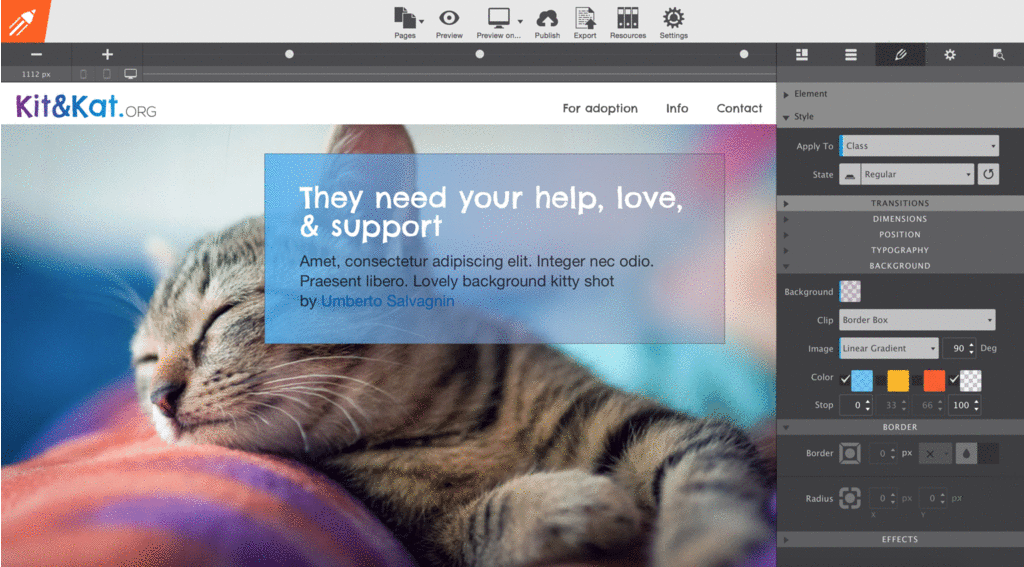Open the Clip Border Box dropdown

917,320
